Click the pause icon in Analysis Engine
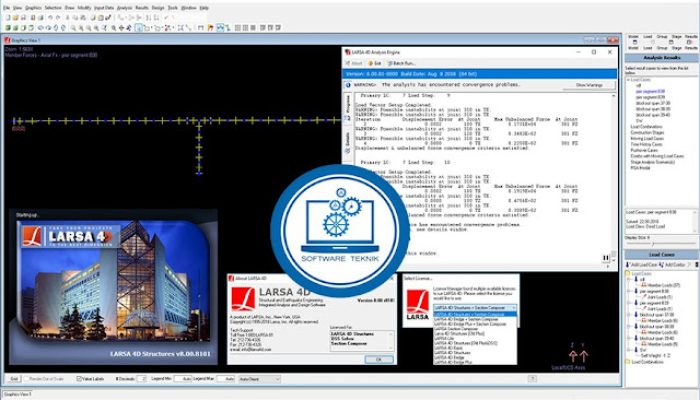The width and height of the screenshot is (700, 400). 606,258
